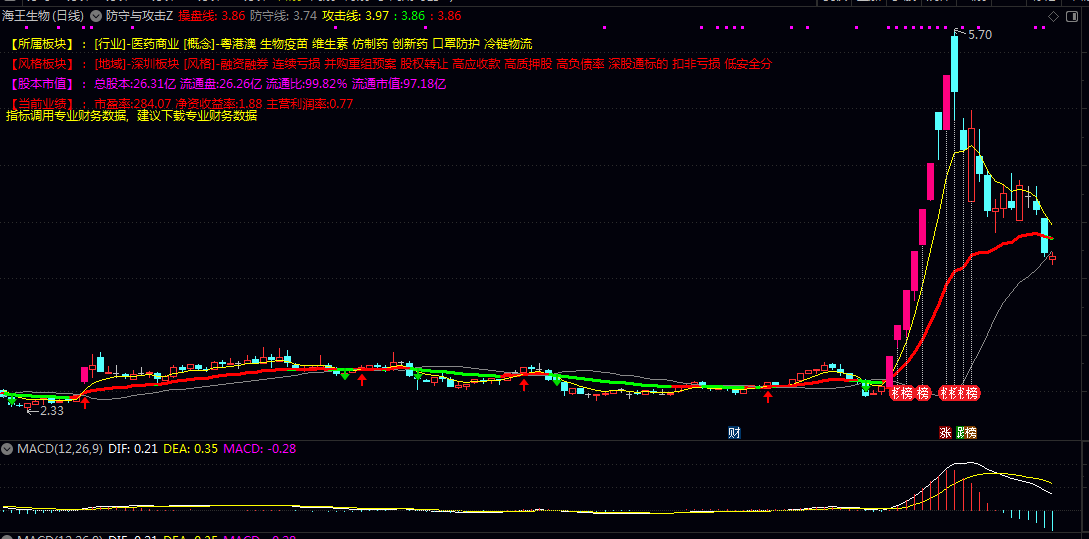The width and height of the screenshot is (1089, 539).
Task: Click the 5.70 high price label
Action: tap(979, 35)
